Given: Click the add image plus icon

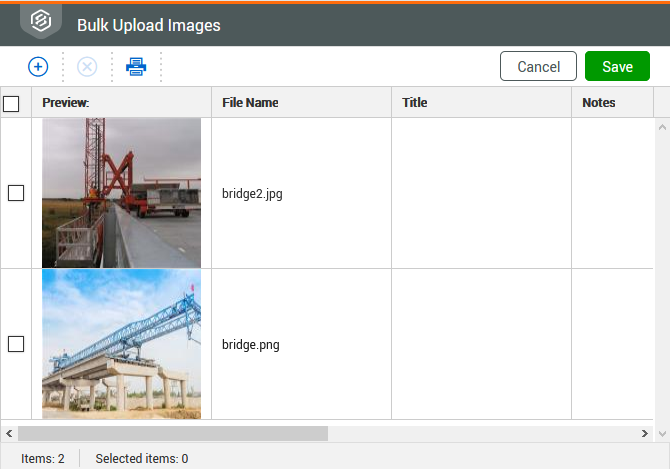Looking at the screenshot, I should coord(38,67).
